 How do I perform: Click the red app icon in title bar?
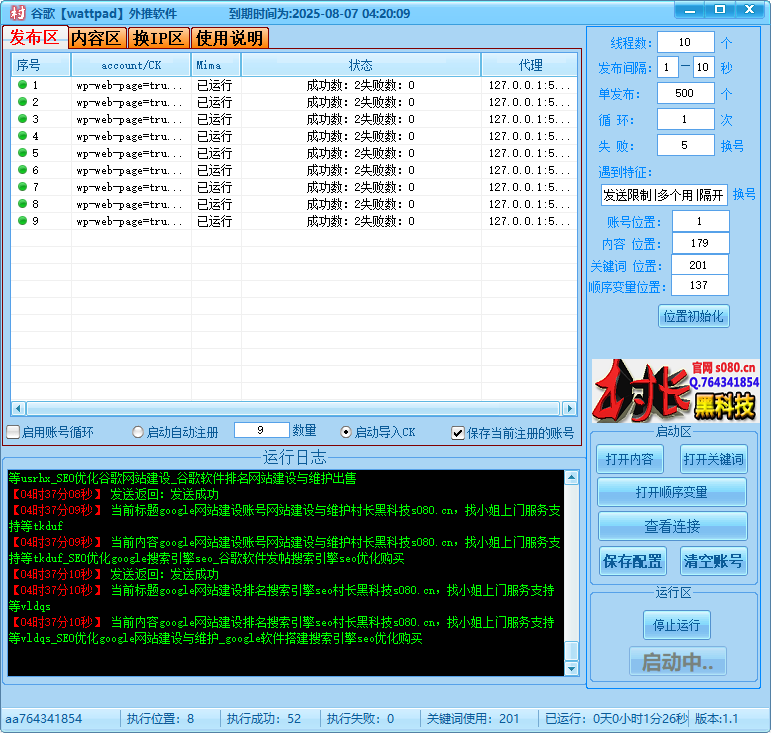click(17, 13)
